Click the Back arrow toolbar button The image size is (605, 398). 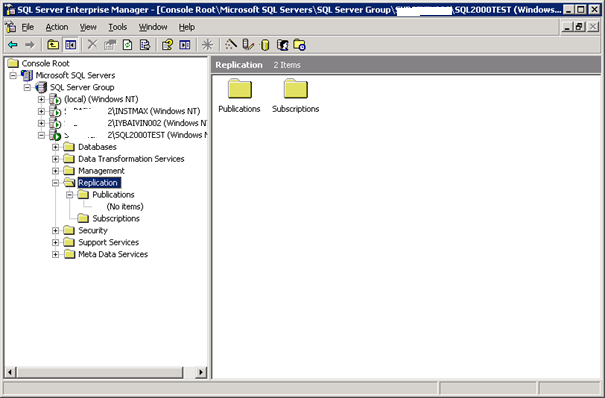[13, 45]
